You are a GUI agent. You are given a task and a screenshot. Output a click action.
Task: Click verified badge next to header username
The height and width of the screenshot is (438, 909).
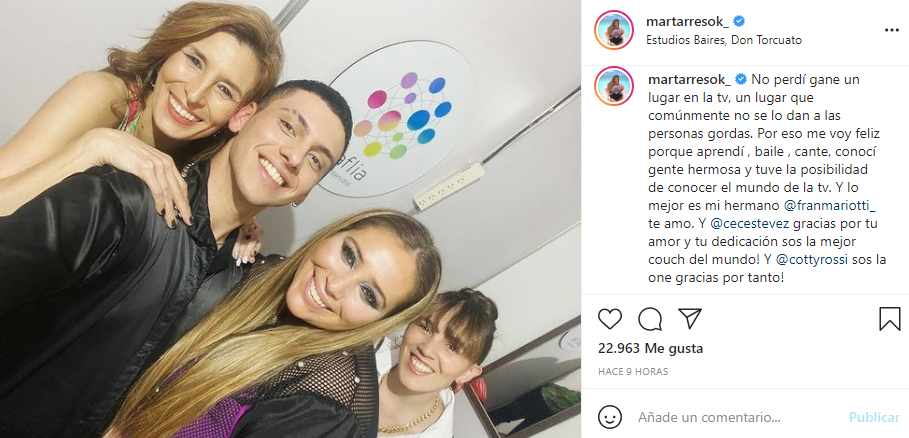click(739, 21)
